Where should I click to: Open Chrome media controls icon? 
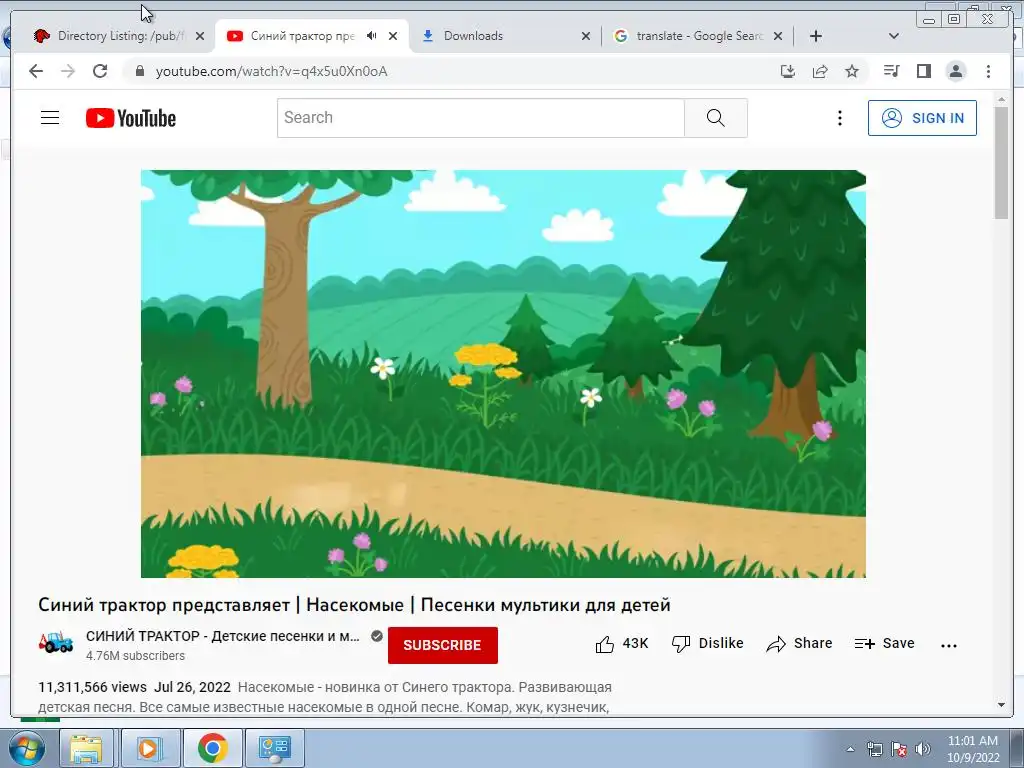point(891,71)
